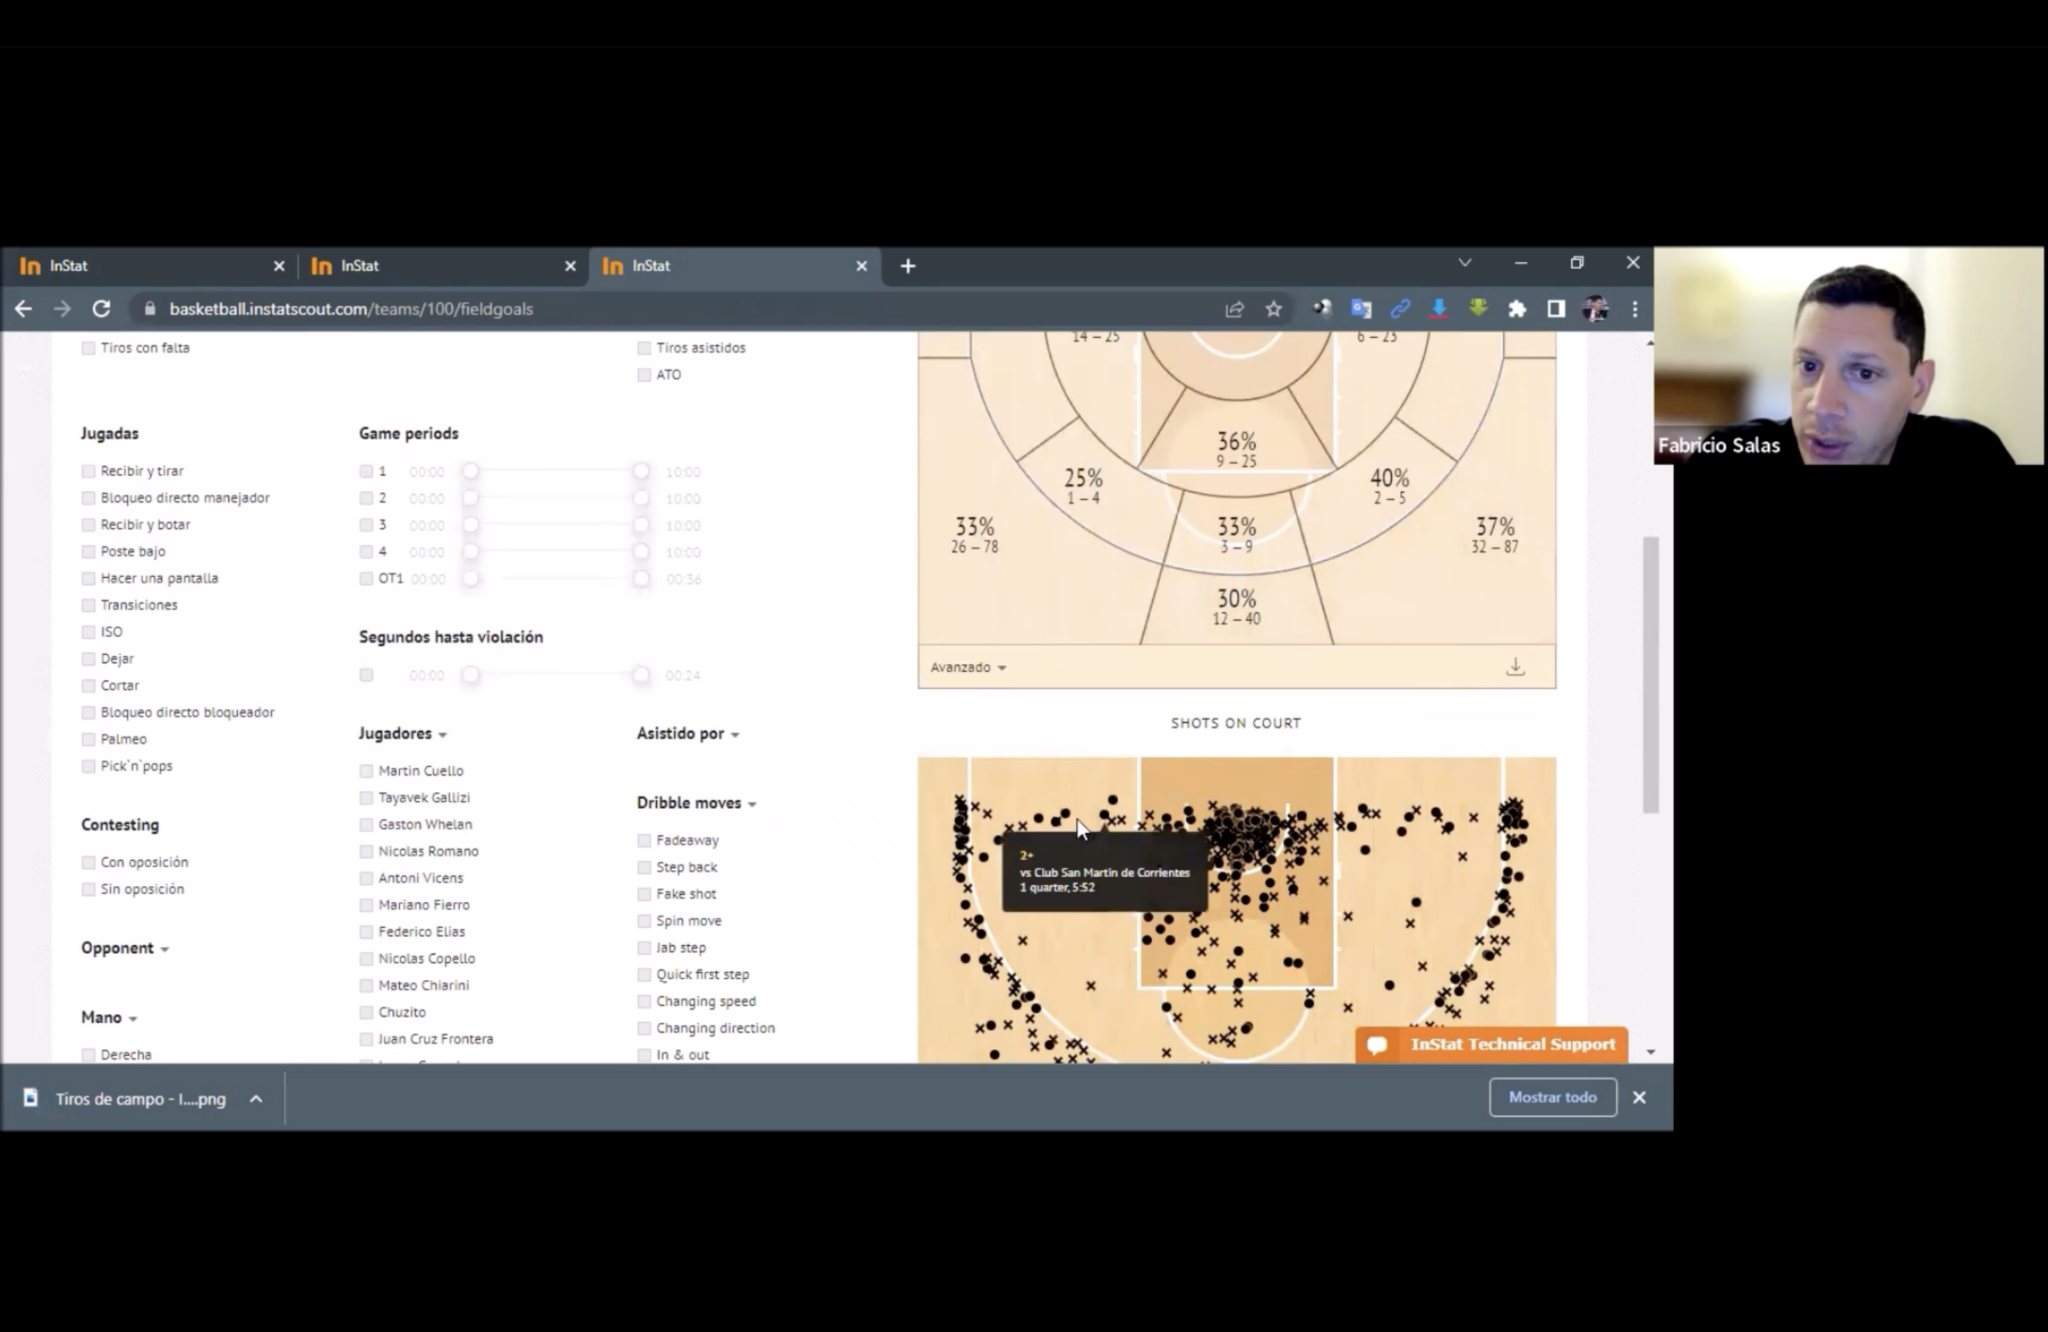
Task: Click the browser back arrow
Action: (23, 309)
